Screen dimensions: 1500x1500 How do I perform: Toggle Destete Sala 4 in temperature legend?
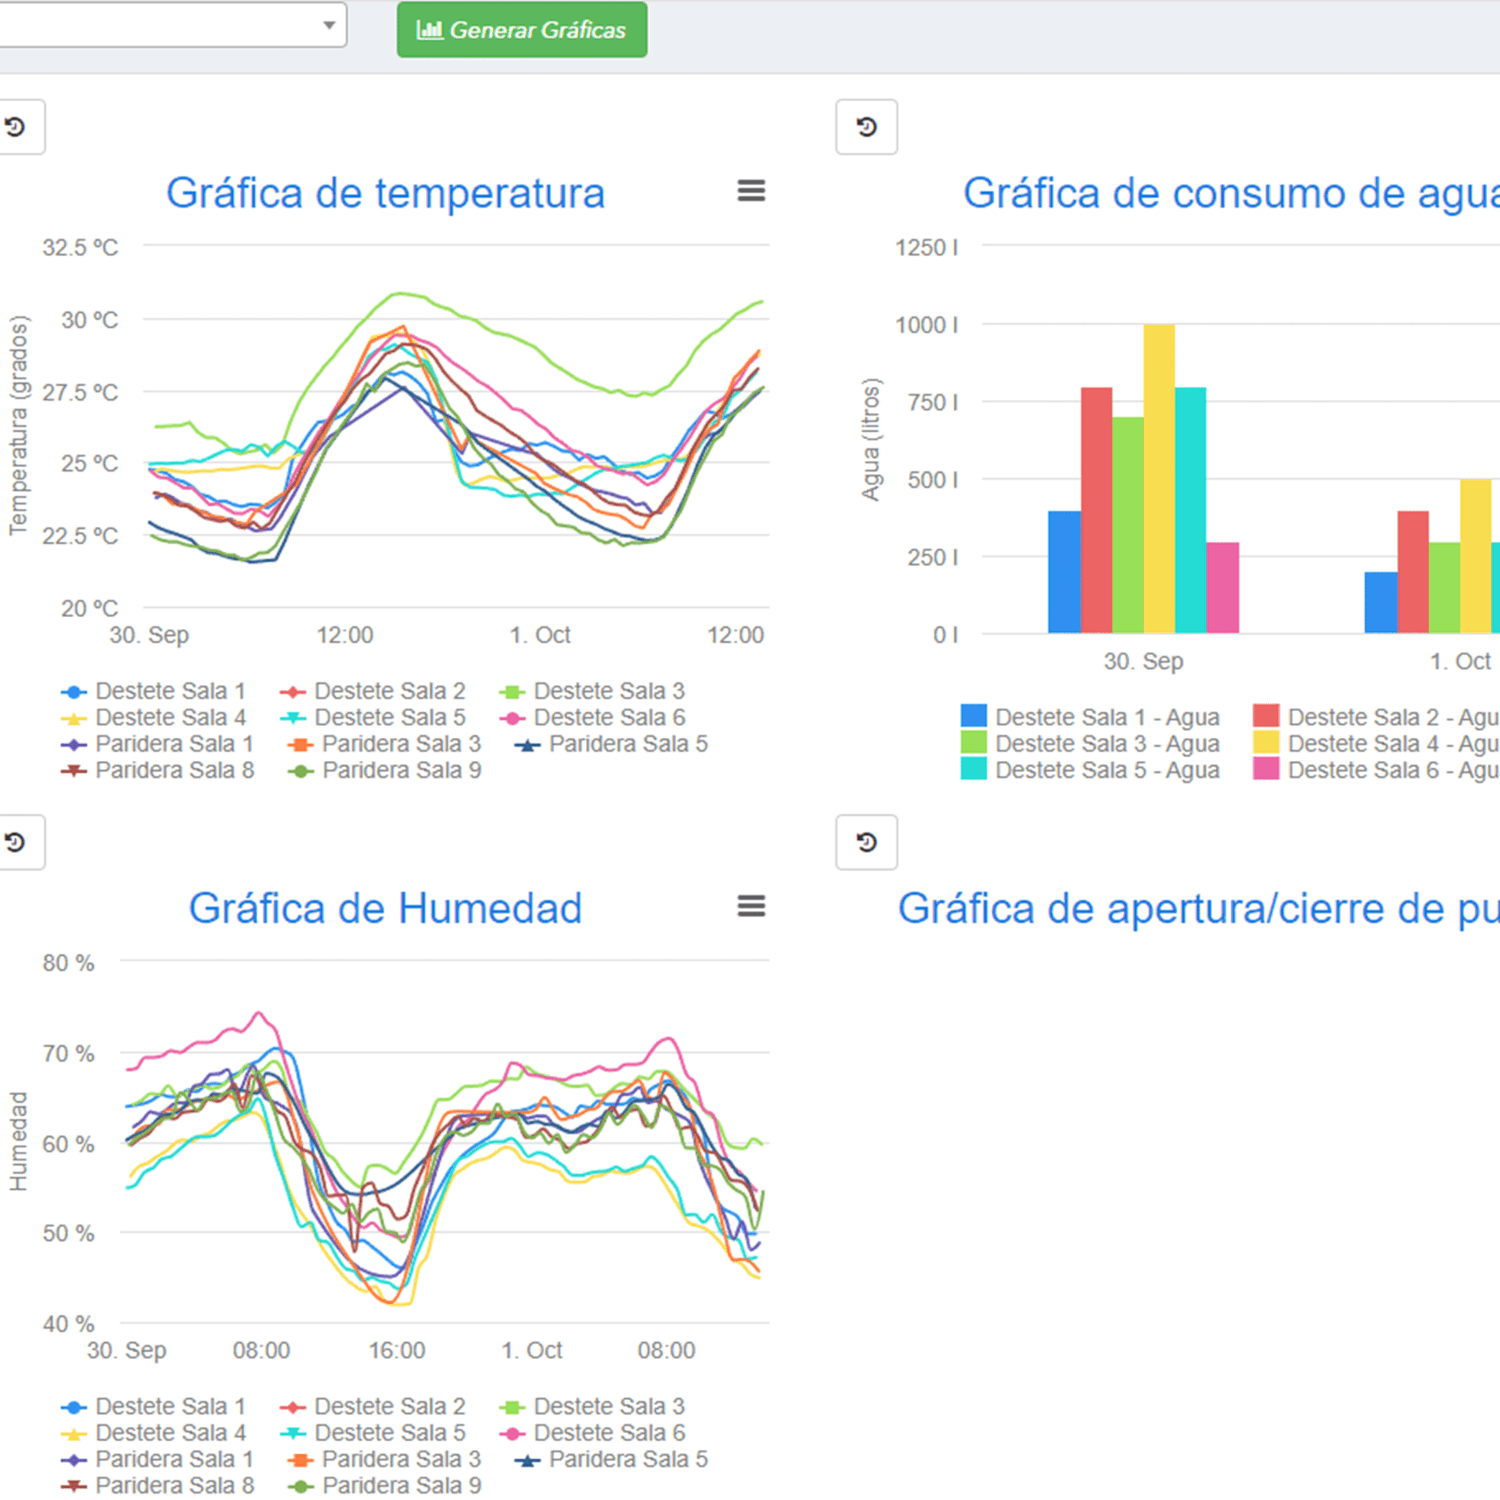click(153, 718)
